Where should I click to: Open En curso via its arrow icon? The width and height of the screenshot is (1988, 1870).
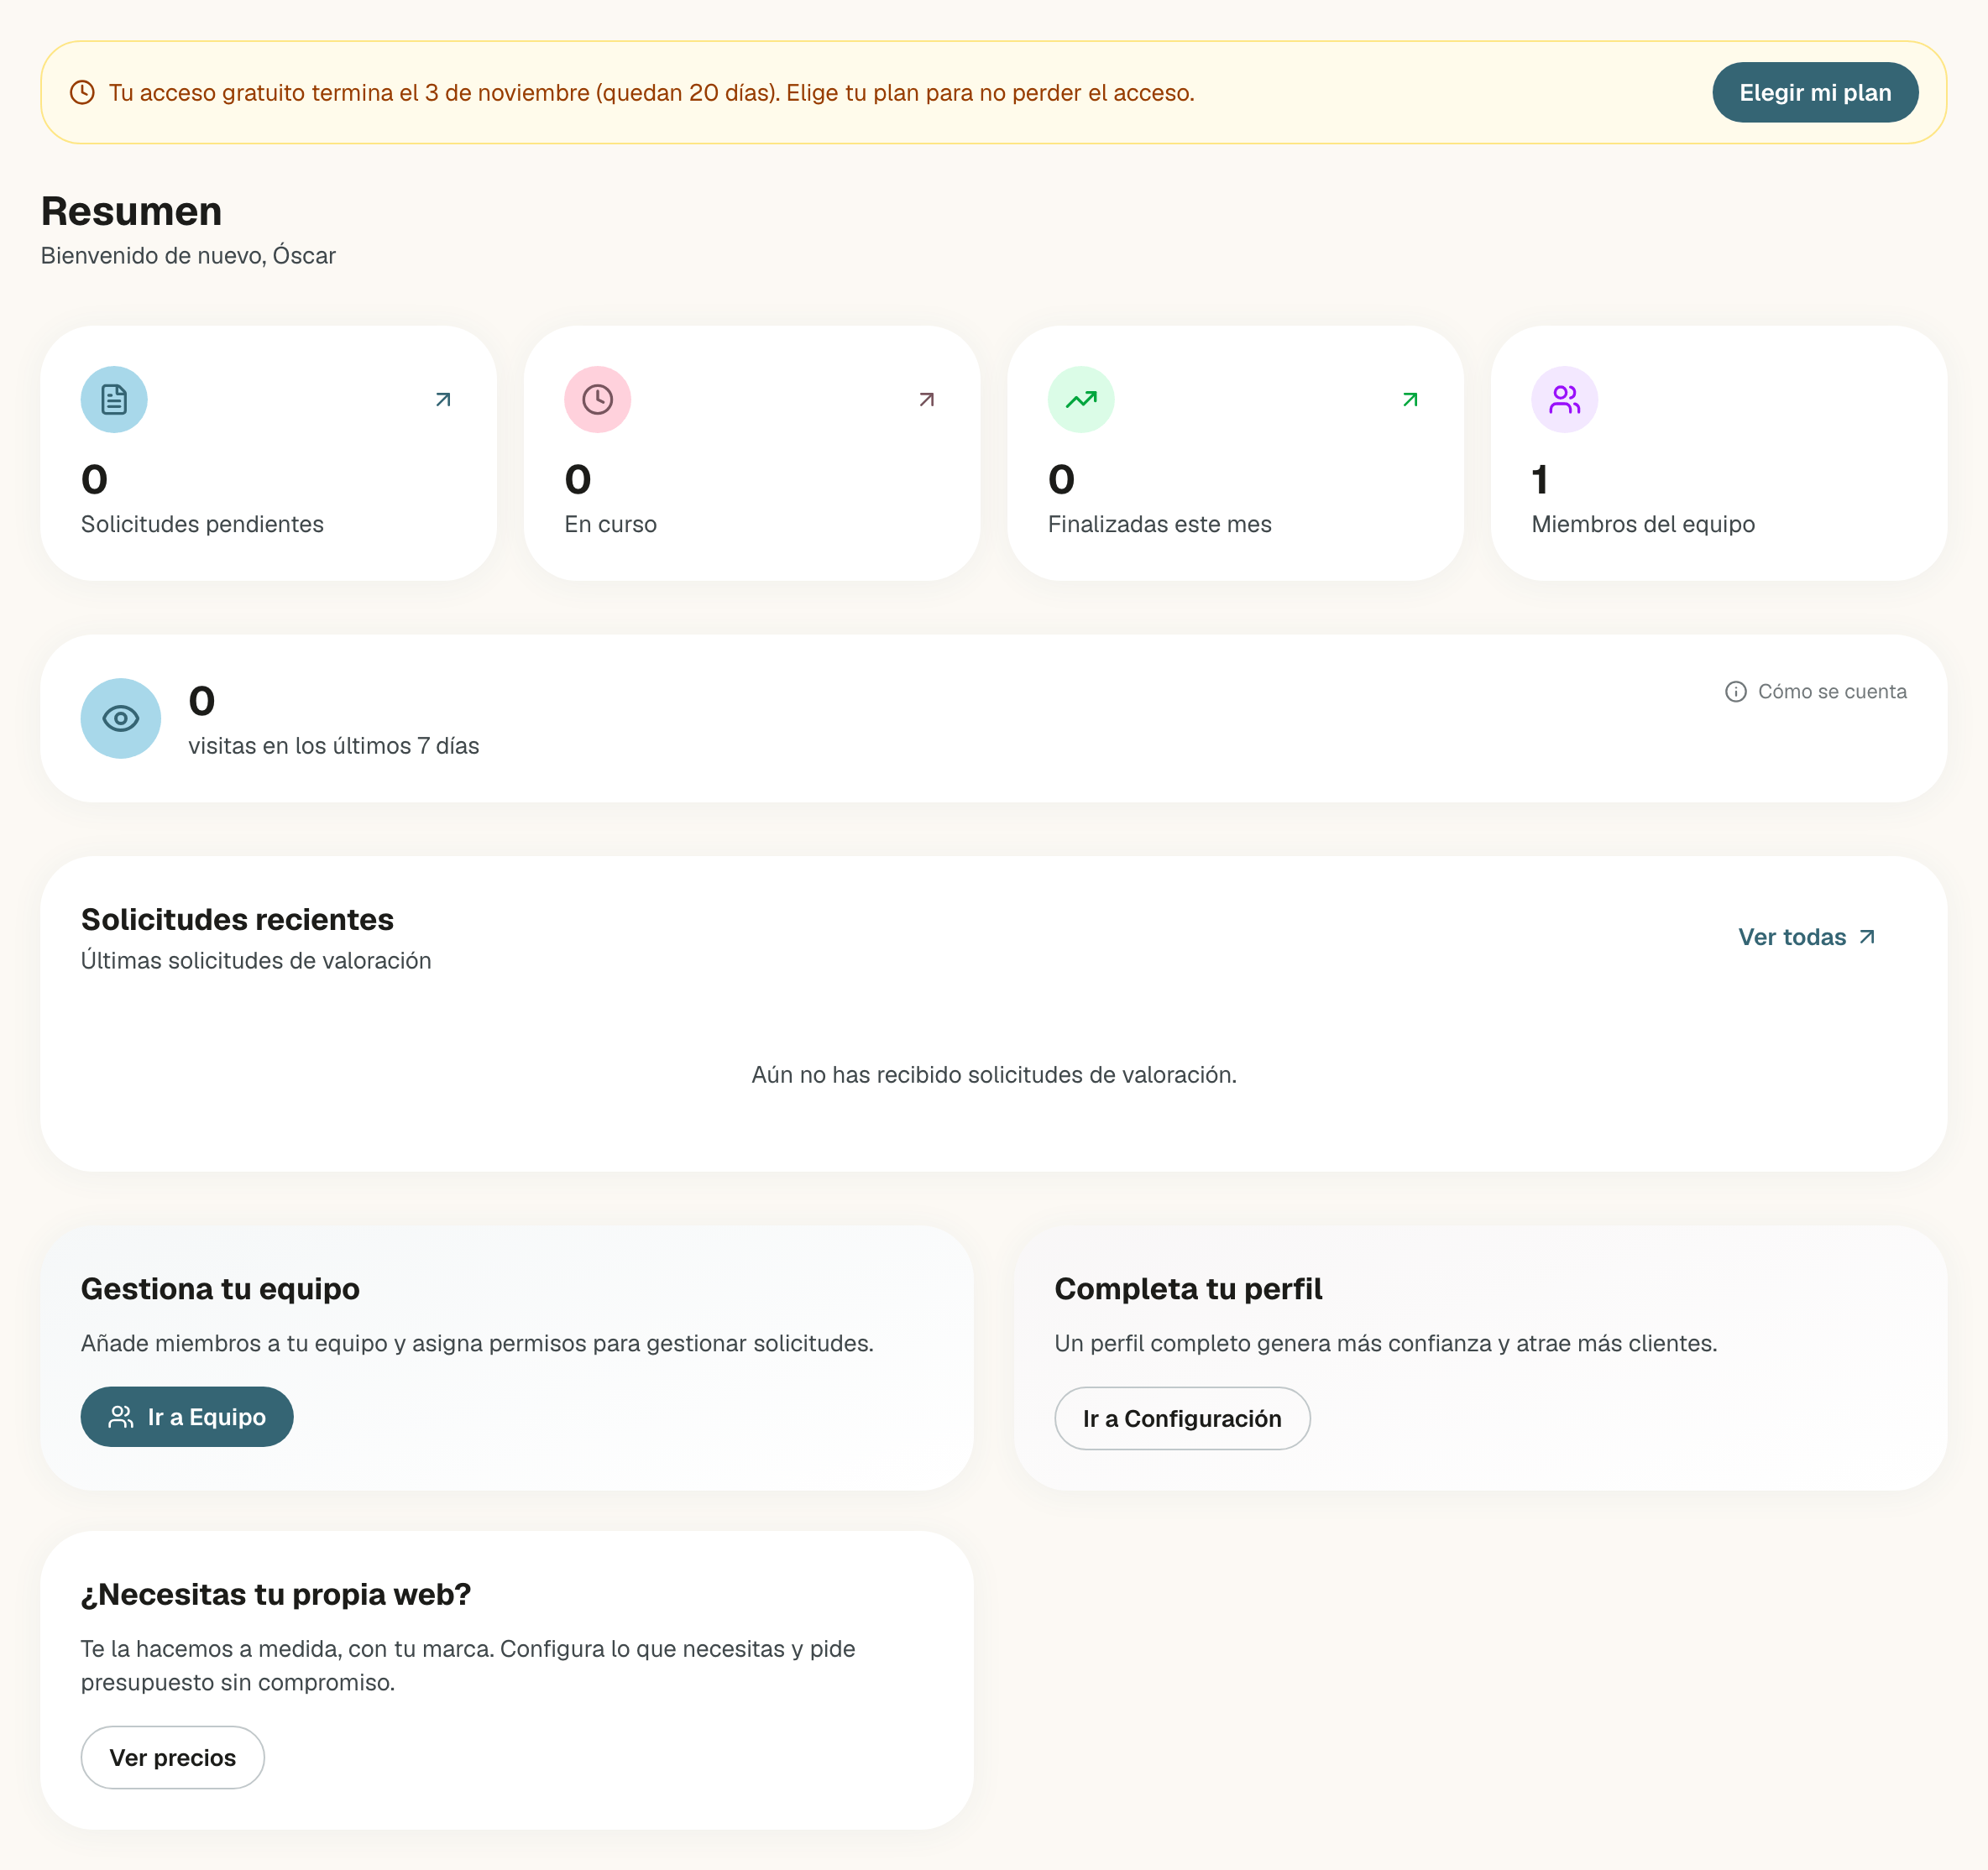tap(926, 400)
